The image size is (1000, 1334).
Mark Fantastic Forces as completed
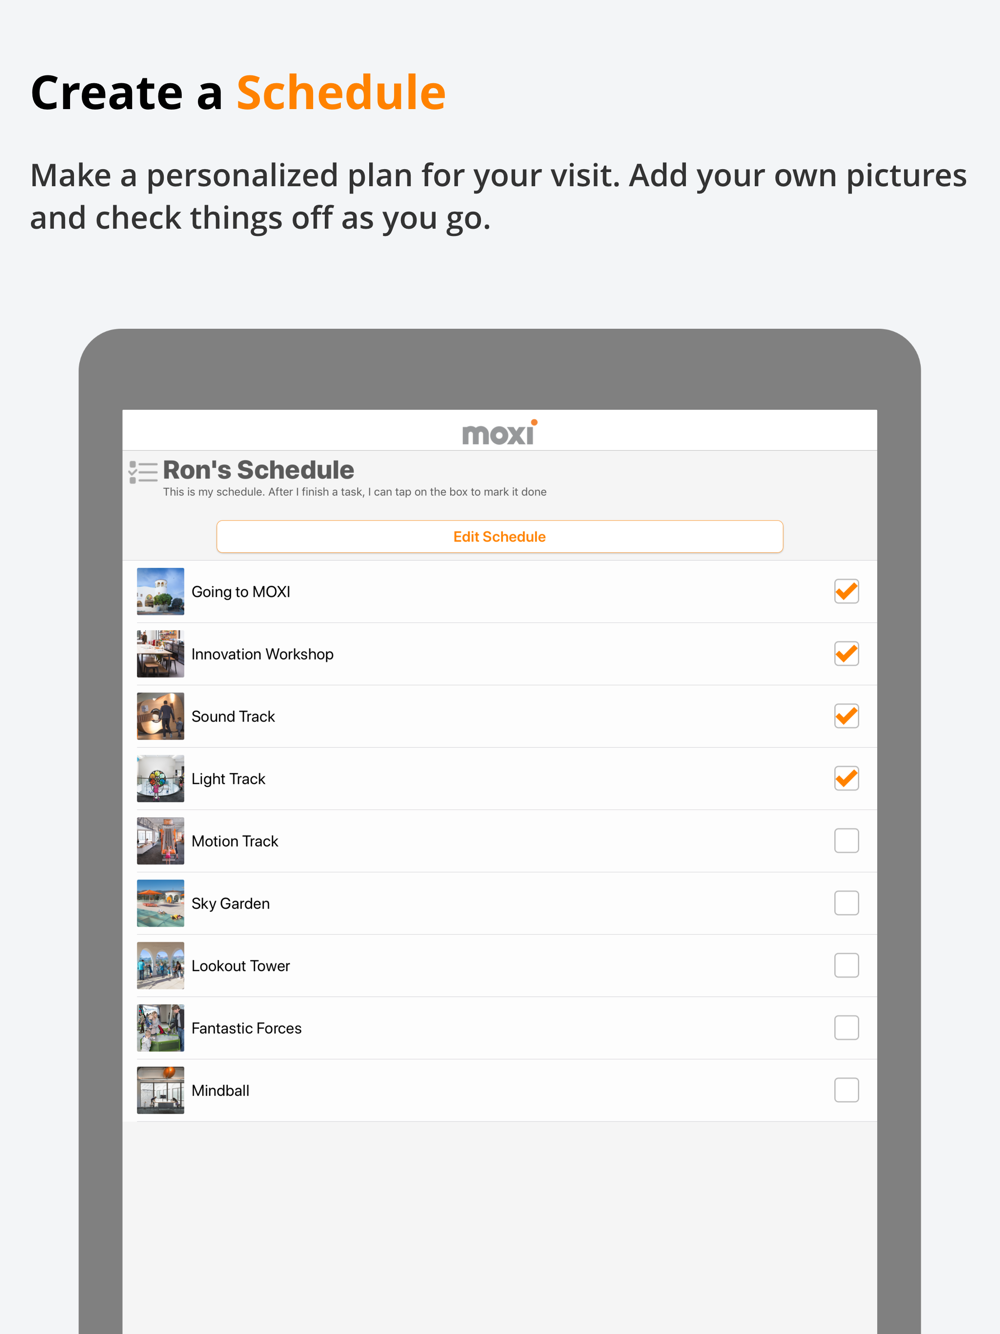[x=846, y=1028]
